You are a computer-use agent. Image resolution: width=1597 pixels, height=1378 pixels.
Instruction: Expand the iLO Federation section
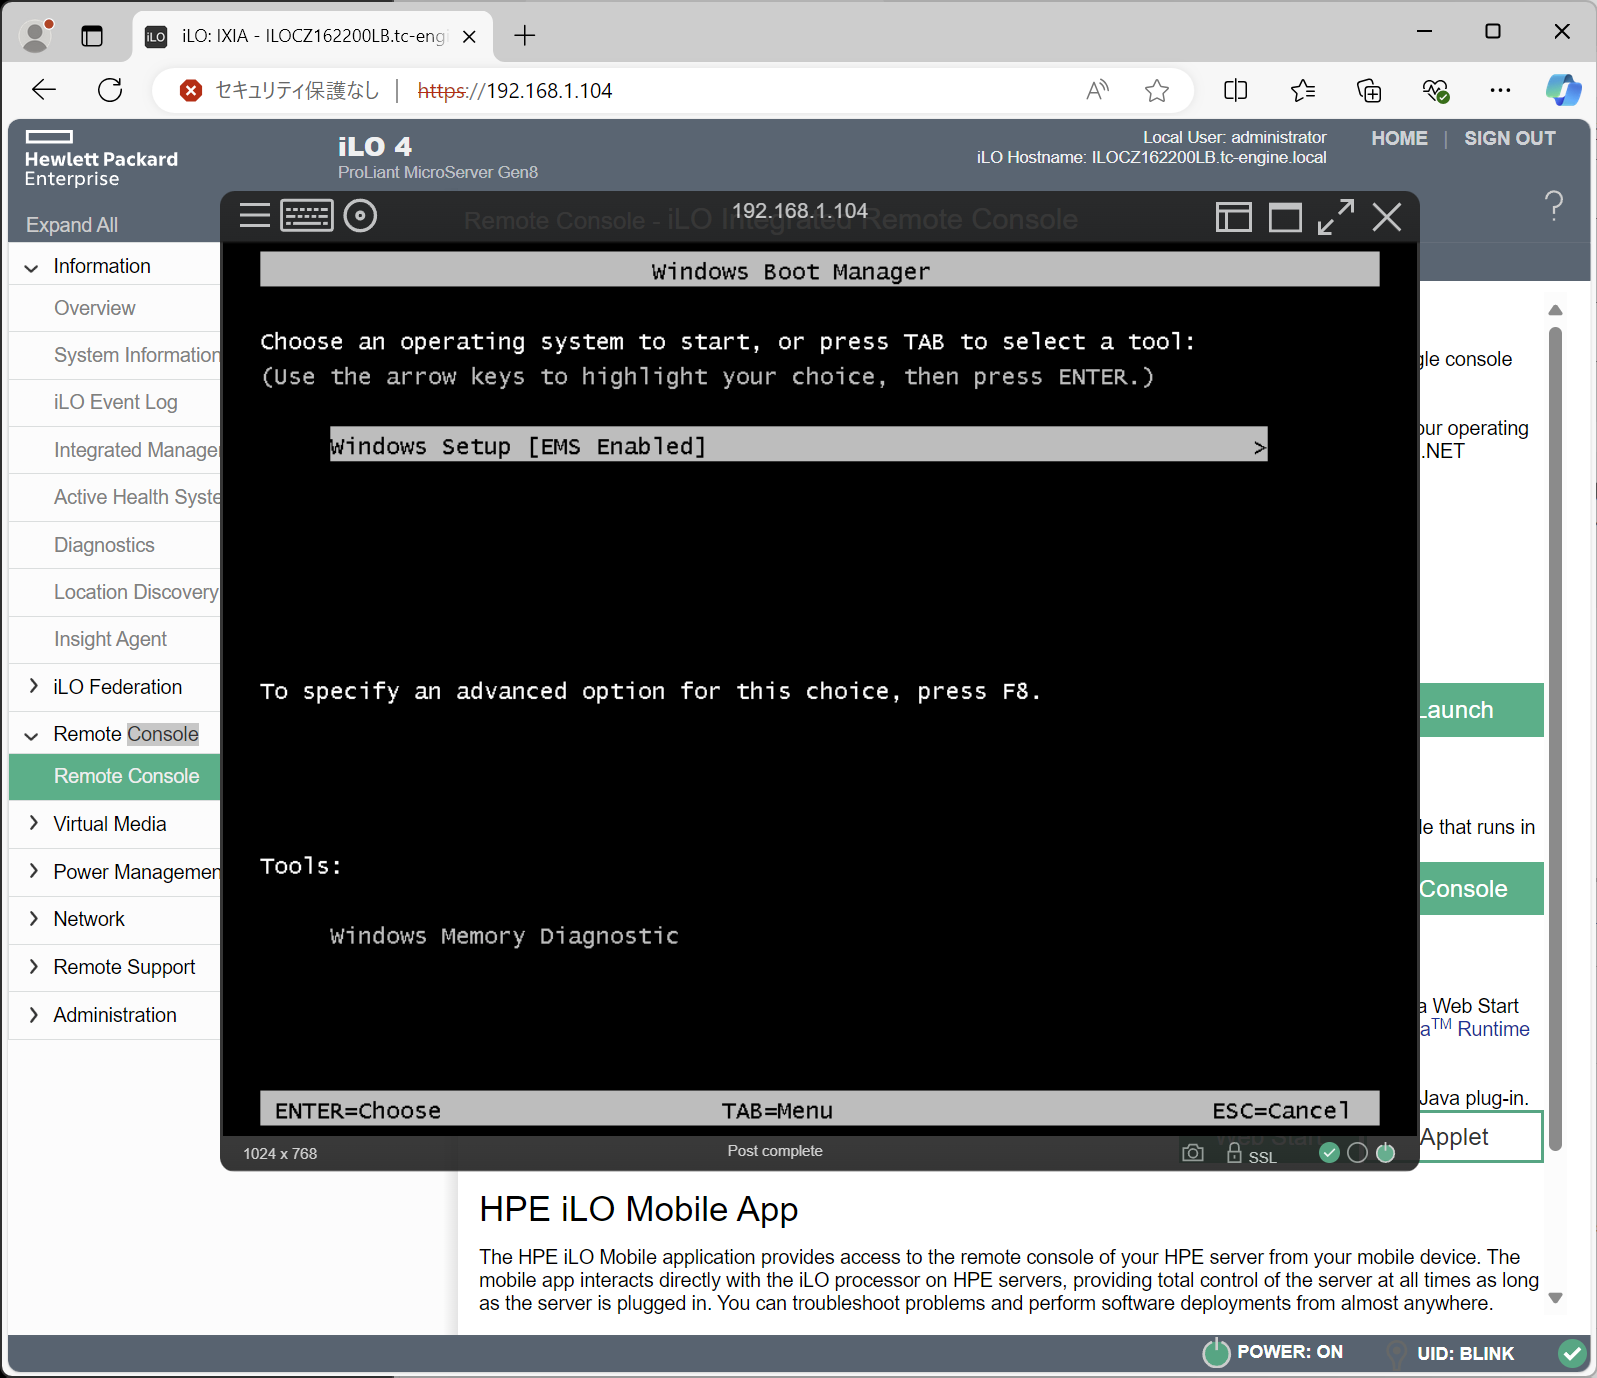tap(32, 687)
